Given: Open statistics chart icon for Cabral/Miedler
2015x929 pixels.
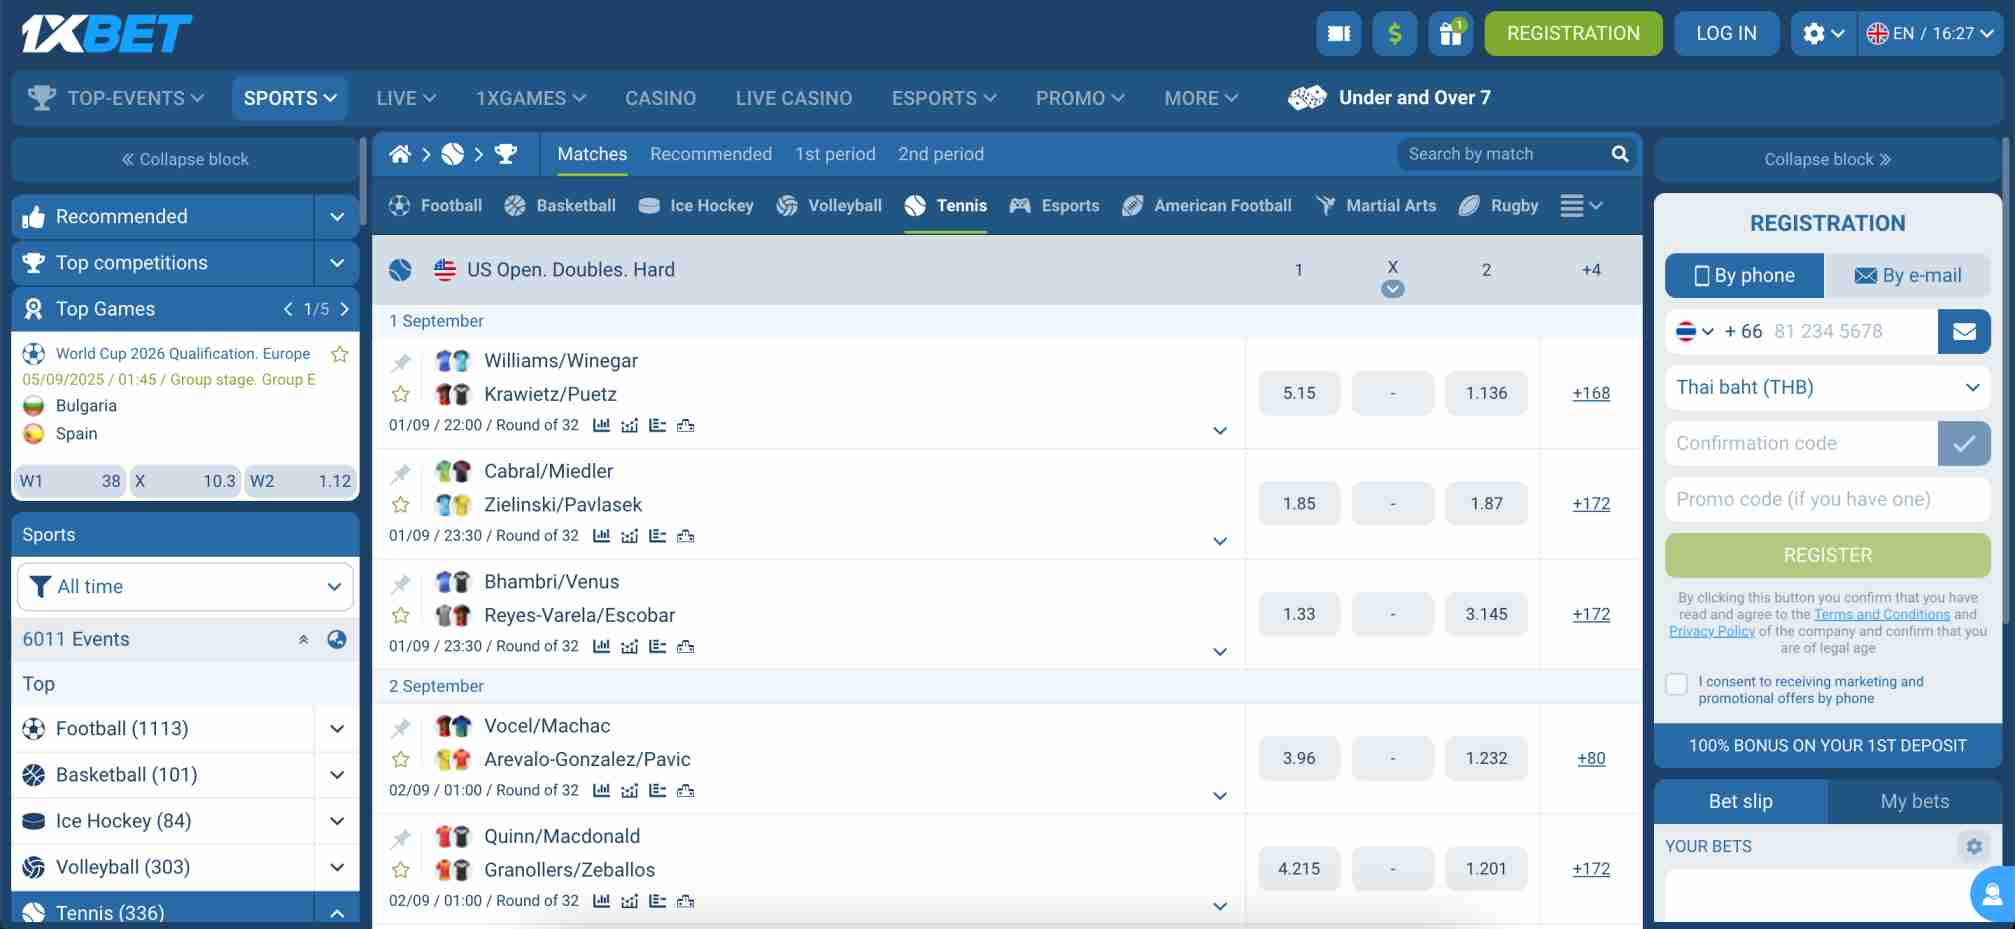Looking at the screenshot, I should pyautogui.click(x=601, y=536).
